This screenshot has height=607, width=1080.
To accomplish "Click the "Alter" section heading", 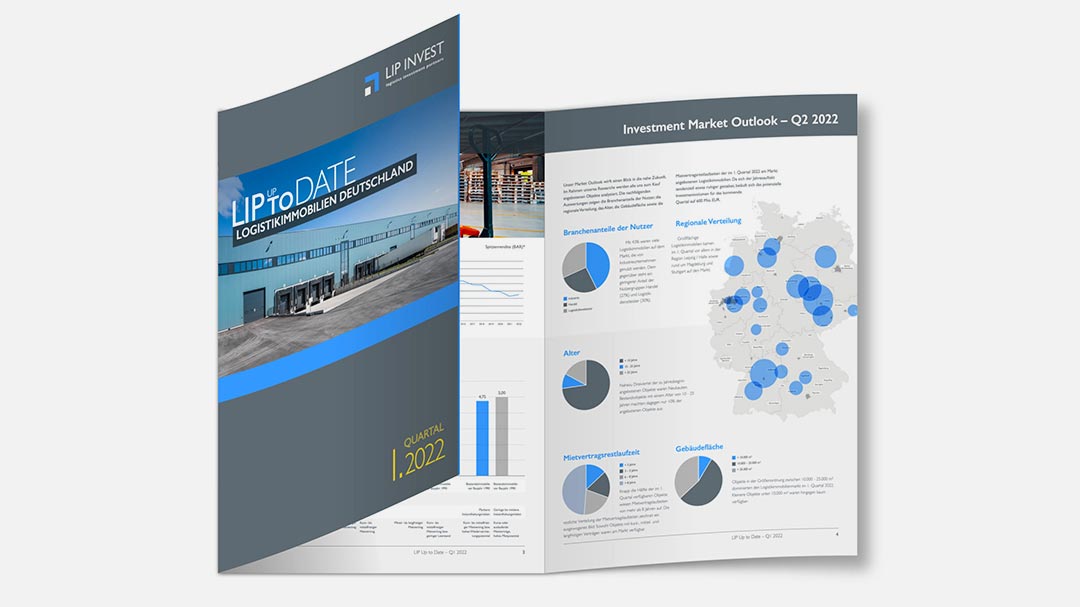I will pos(572,353).
